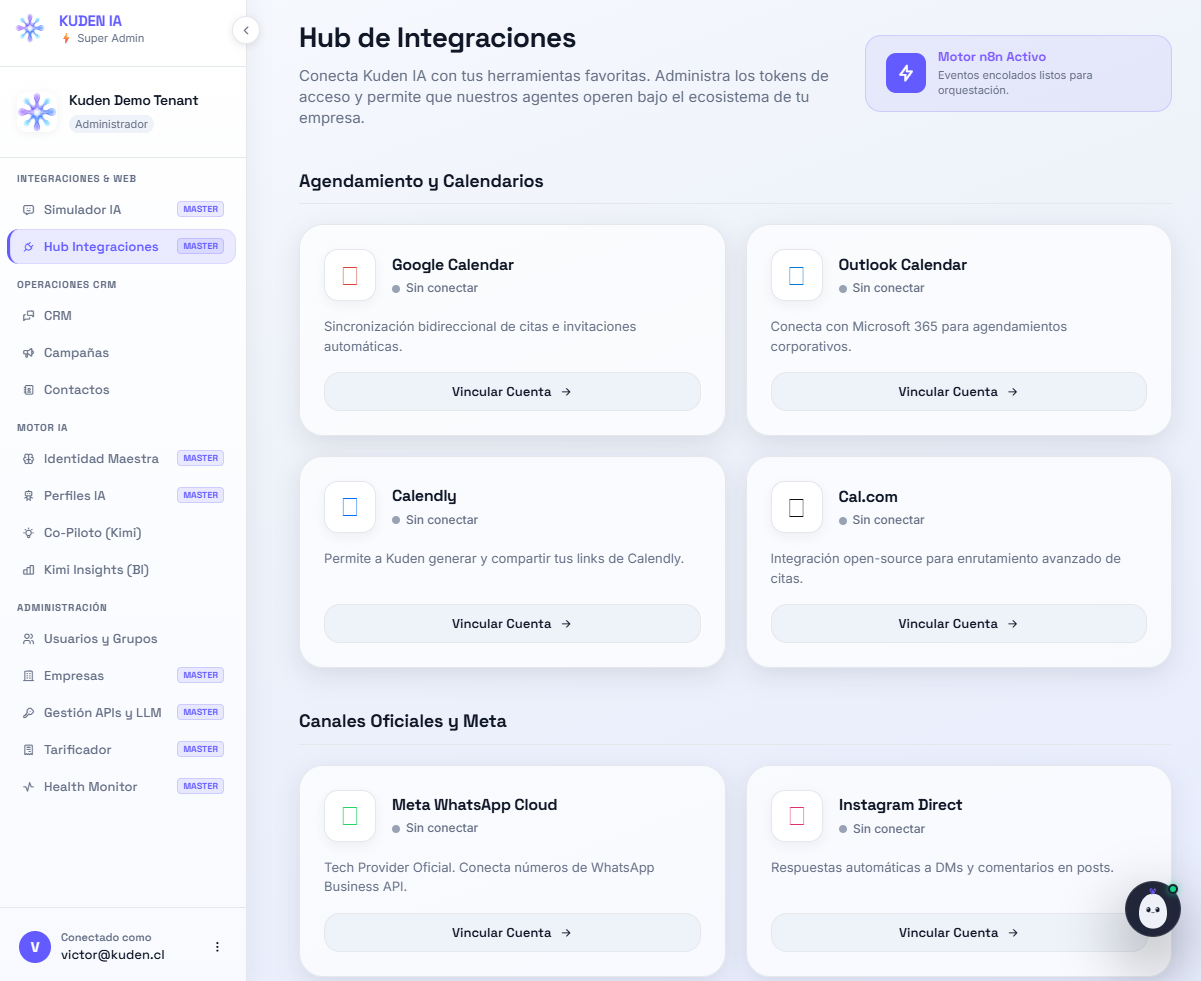Open the user options menu
The width and height of the screenshot is (1201, 981).
pyautogui.click(x=217, y=946)
